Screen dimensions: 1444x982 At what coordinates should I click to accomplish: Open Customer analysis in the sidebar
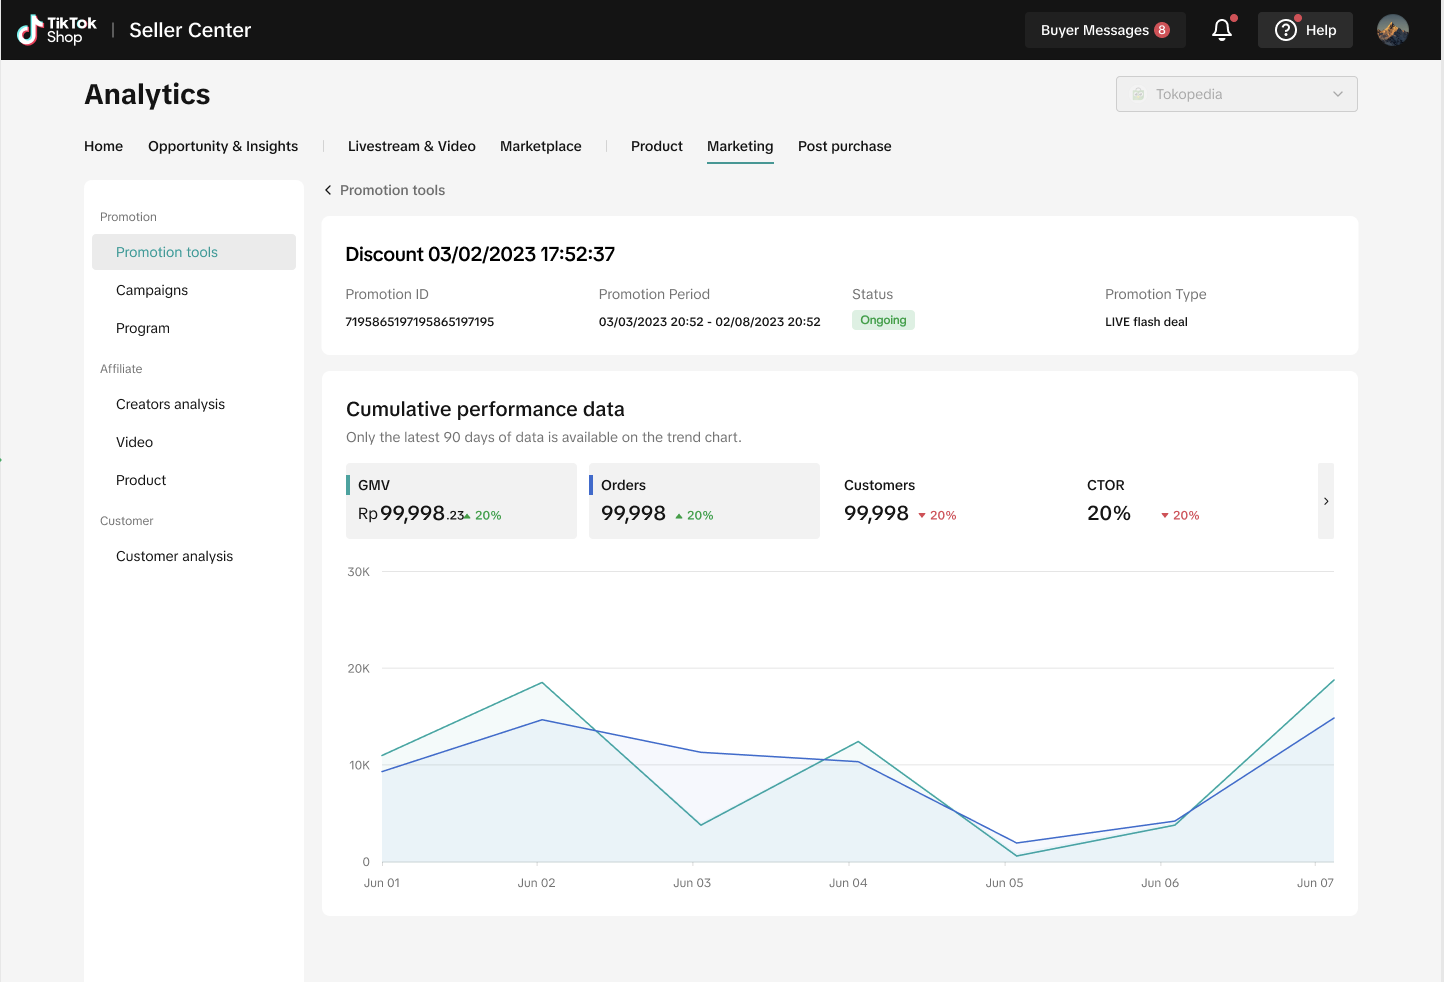click(174, 556)
